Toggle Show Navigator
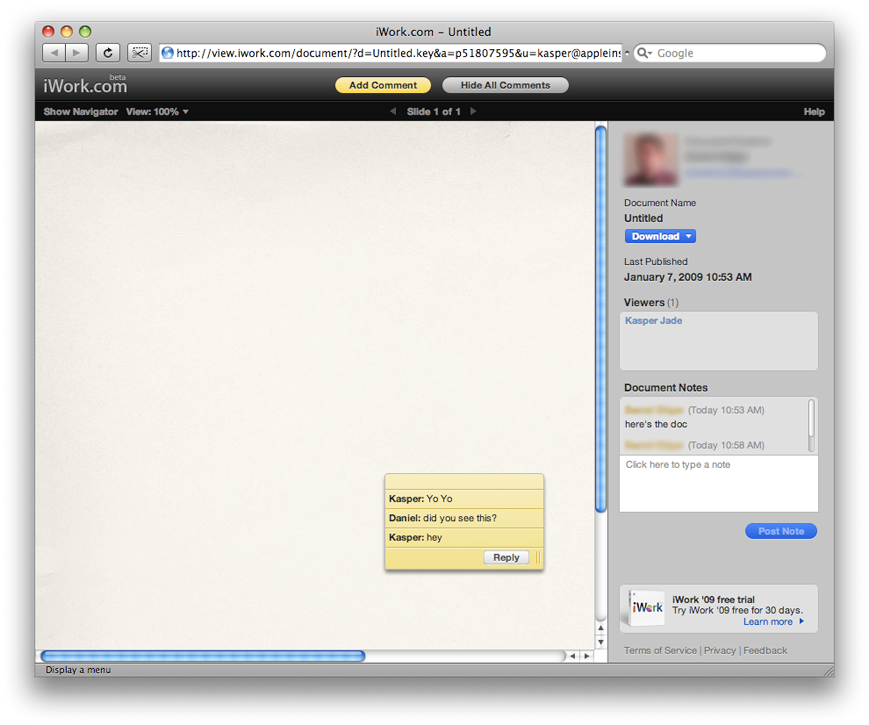This screenshot has height=725, width=869. pyautogui.click(x=81, y=111)
